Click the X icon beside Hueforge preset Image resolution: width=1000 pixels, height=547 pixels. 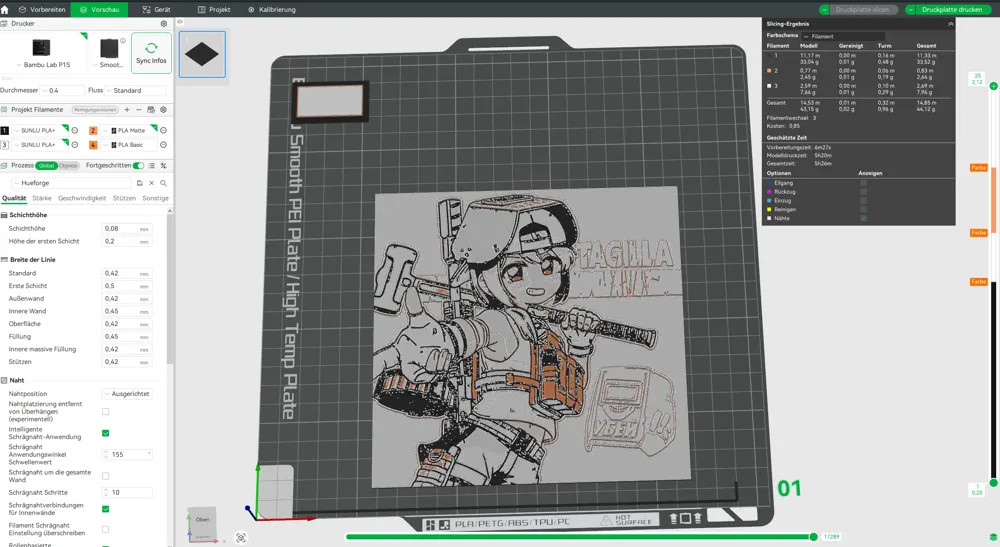152,183
